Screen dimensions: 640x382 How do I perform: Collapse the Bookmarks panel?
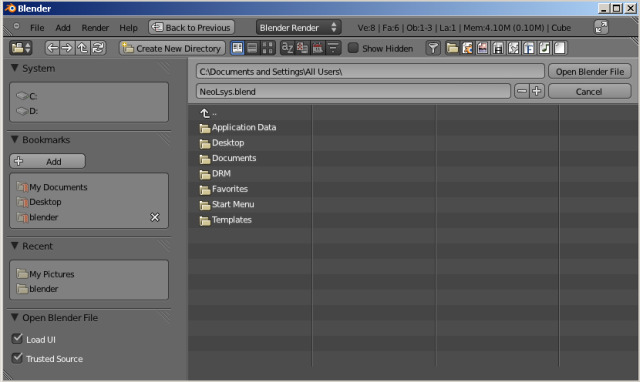[x=15, y=140]
